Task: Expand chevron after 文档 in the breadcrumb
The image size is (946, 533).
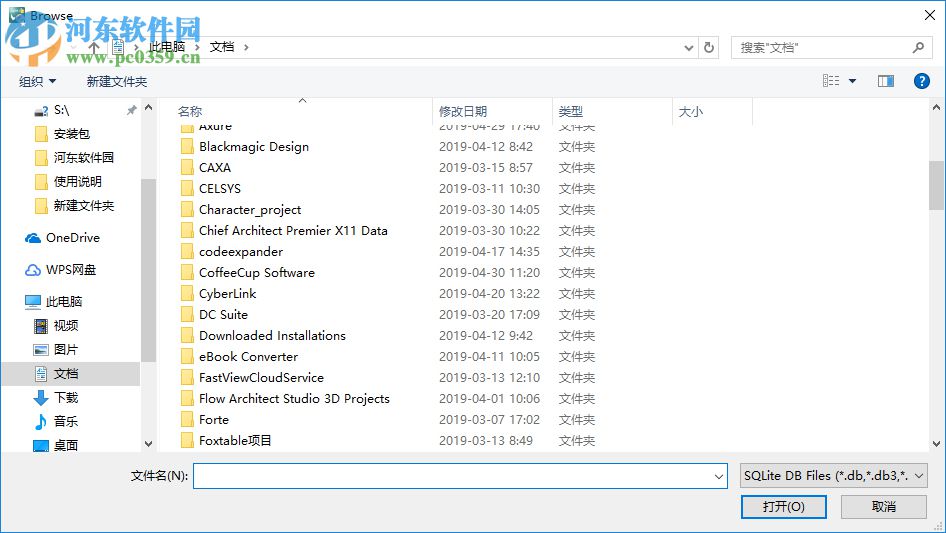Action: tap(246, 47)
